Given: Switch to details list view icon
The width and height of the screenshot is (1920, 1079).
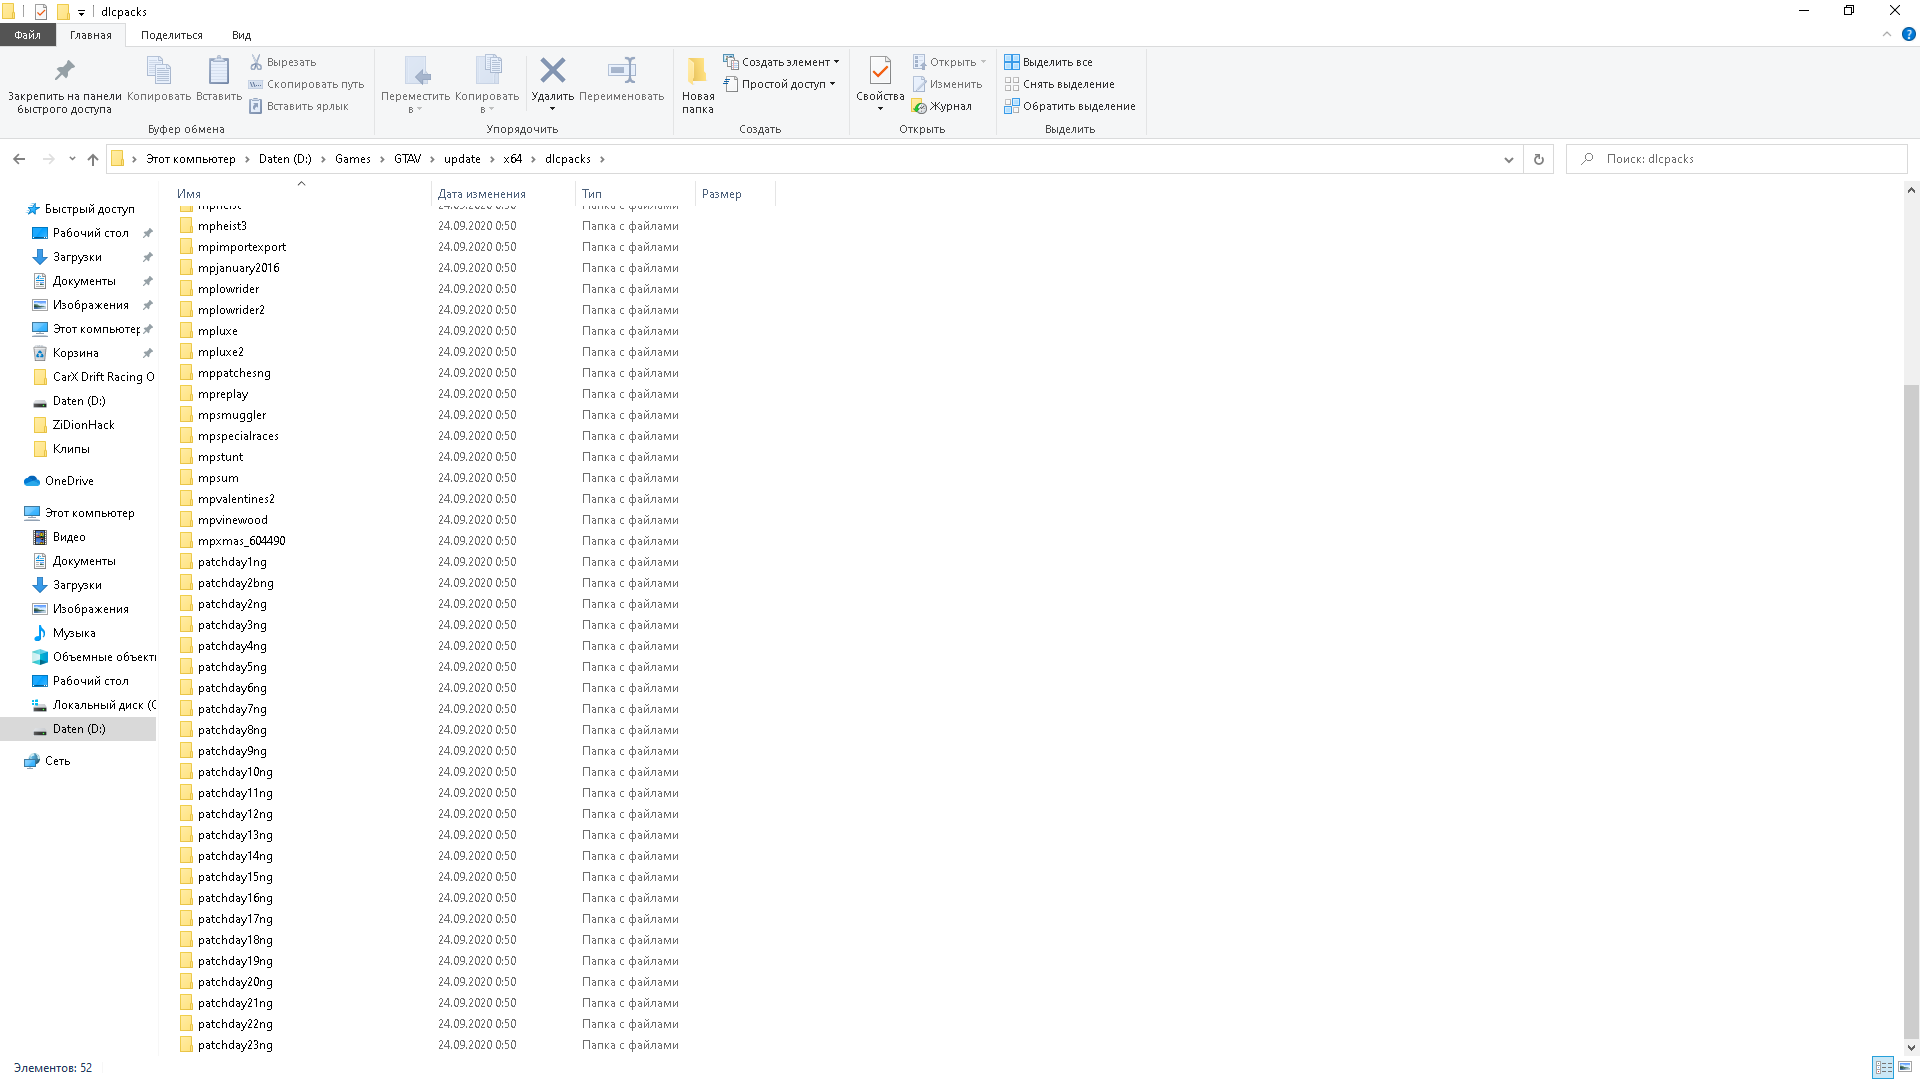Looking at the screenshot, I should (1882, 1067).
